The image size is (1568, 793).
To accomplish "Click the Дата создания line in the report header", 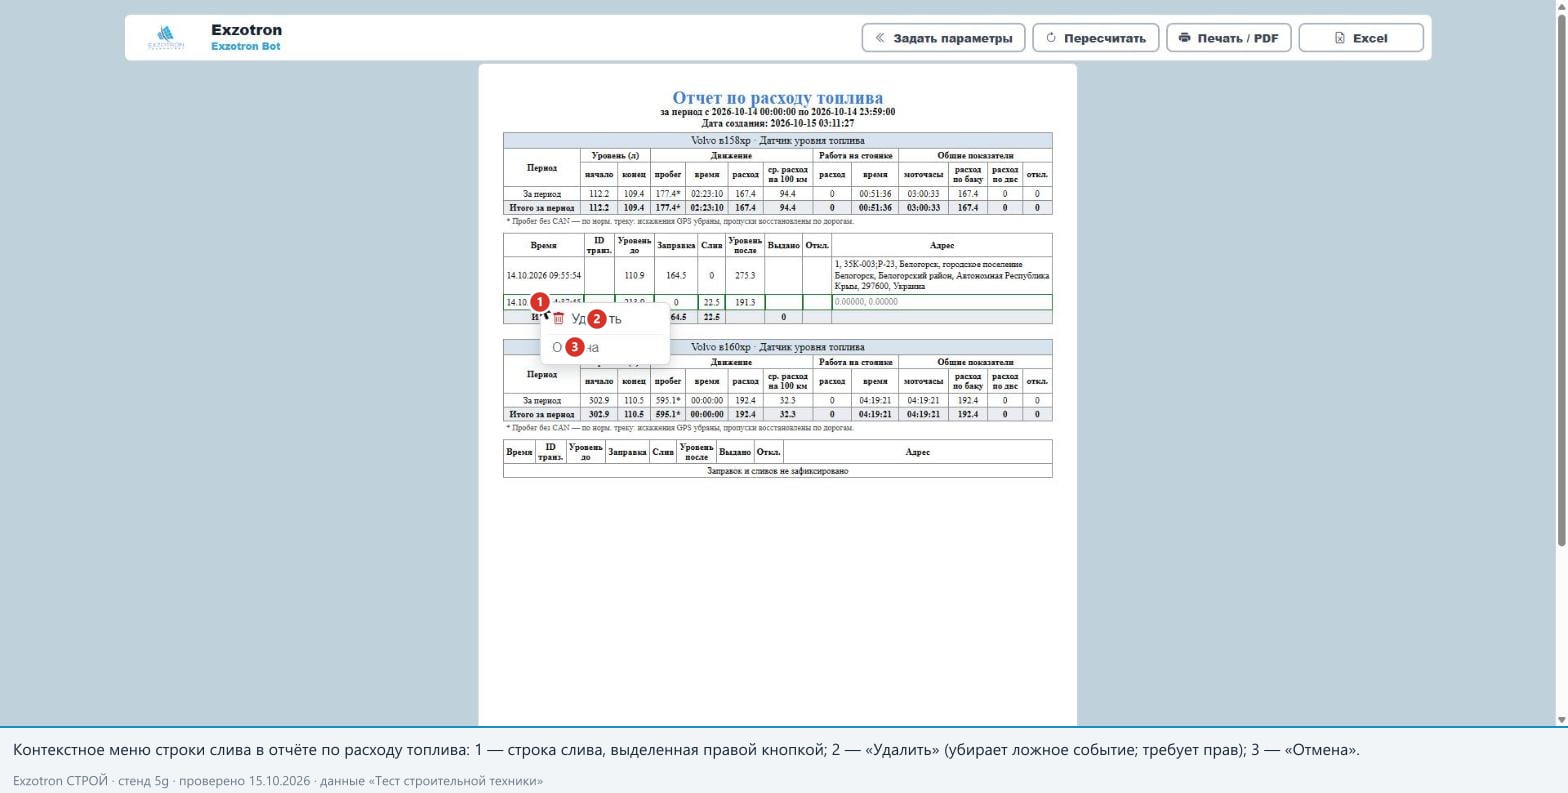I will click(x=777, y=123).
